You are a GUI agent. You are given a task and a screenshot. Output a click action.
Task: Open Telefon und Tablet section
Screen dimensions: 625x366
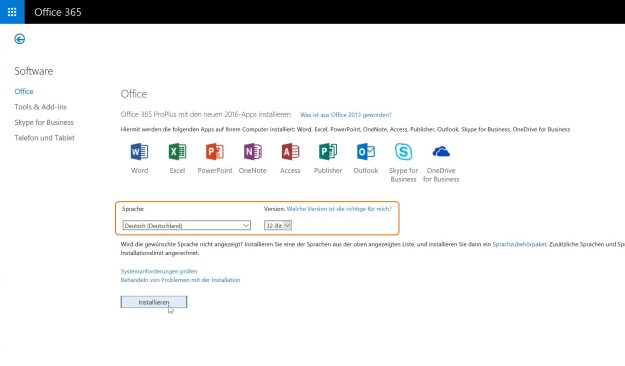tap(44, 138)
